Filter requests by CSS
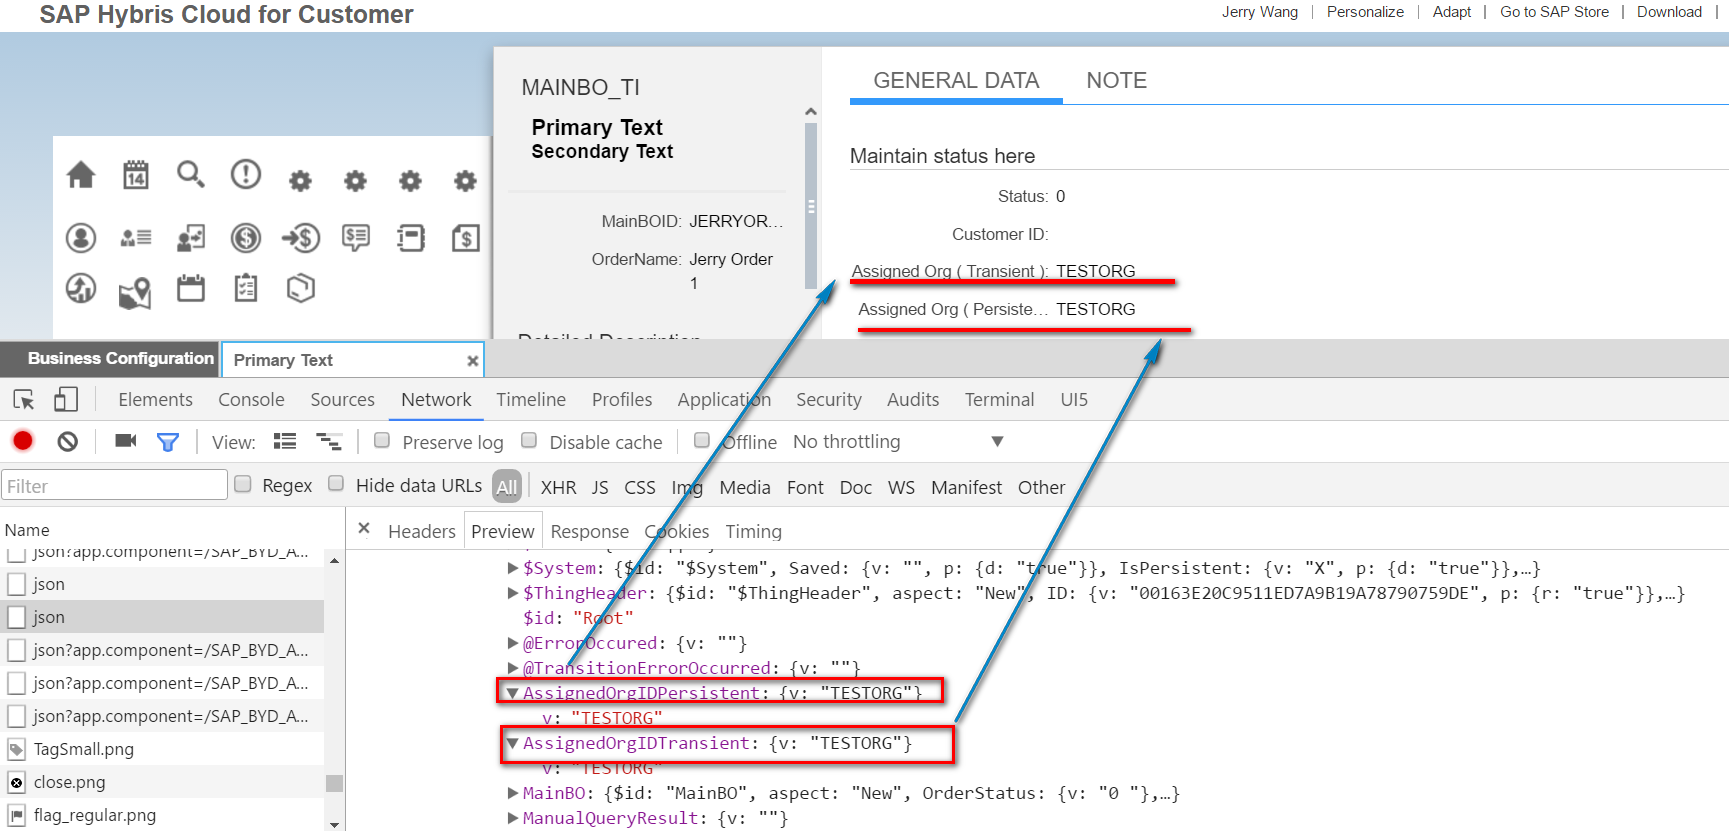The image size is (1729, 831). coord(640,488)
